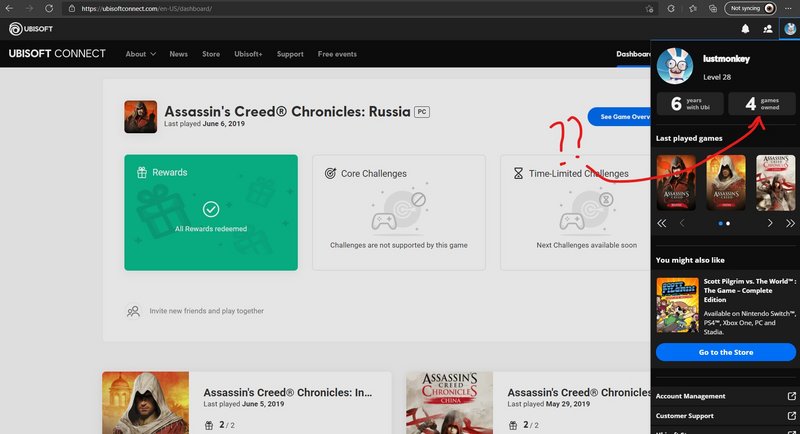Select the second carousel page dot
The height and width of the screenshot is (434, 800).
pos(728,223)
